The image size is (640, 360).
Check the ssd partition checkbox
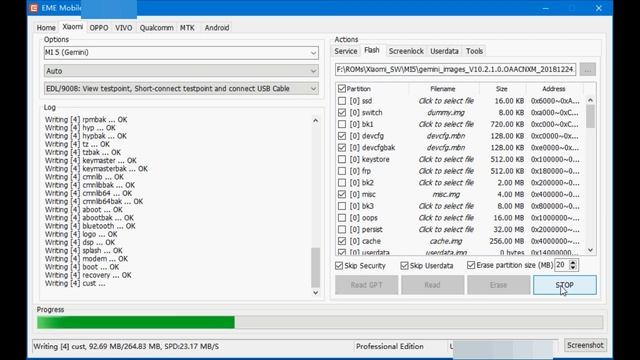click(342, 100)
